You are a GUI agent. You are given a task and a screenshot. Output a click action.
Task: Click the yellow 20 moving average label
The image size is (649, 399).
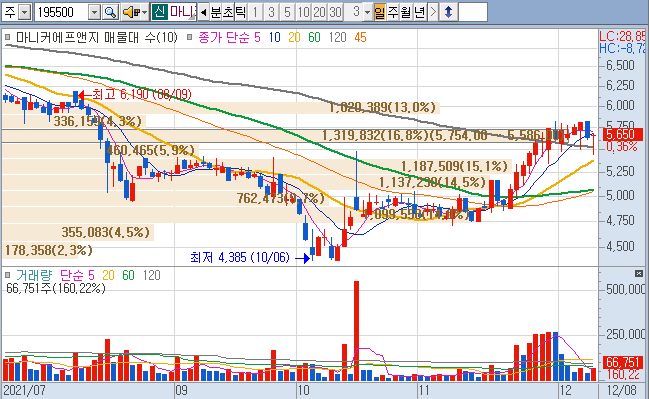coord(294,38)
